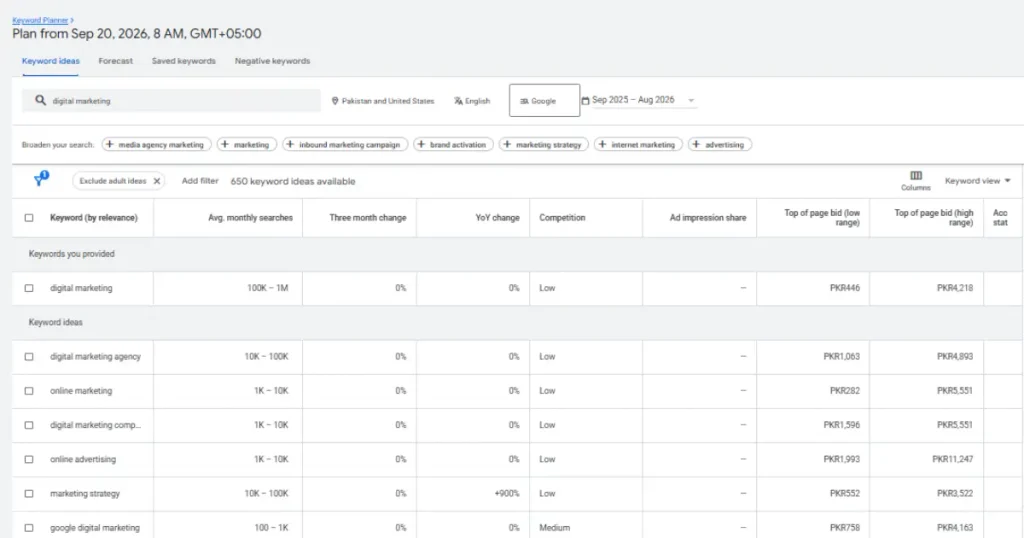Add media agency marketing suggestion
The height and width of the screenshot is (538, 1024).
click(157, 144)
